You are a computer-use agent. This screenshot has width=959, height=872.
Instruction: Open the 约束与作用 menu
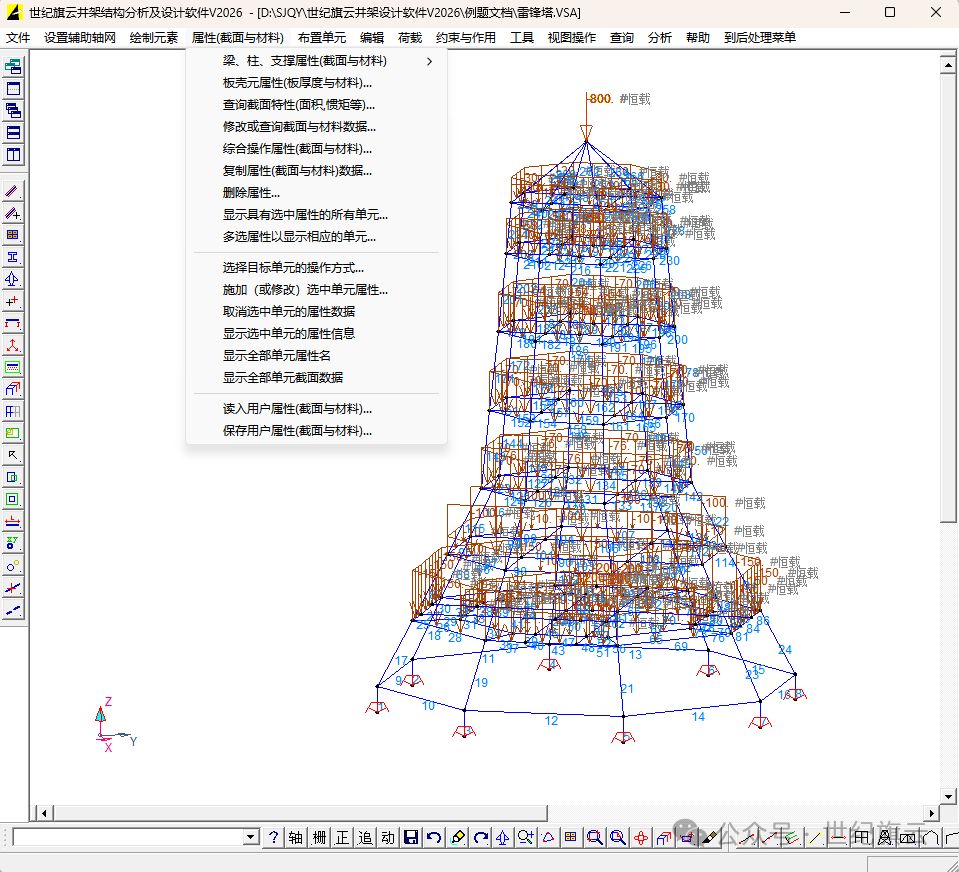[466, 37]
